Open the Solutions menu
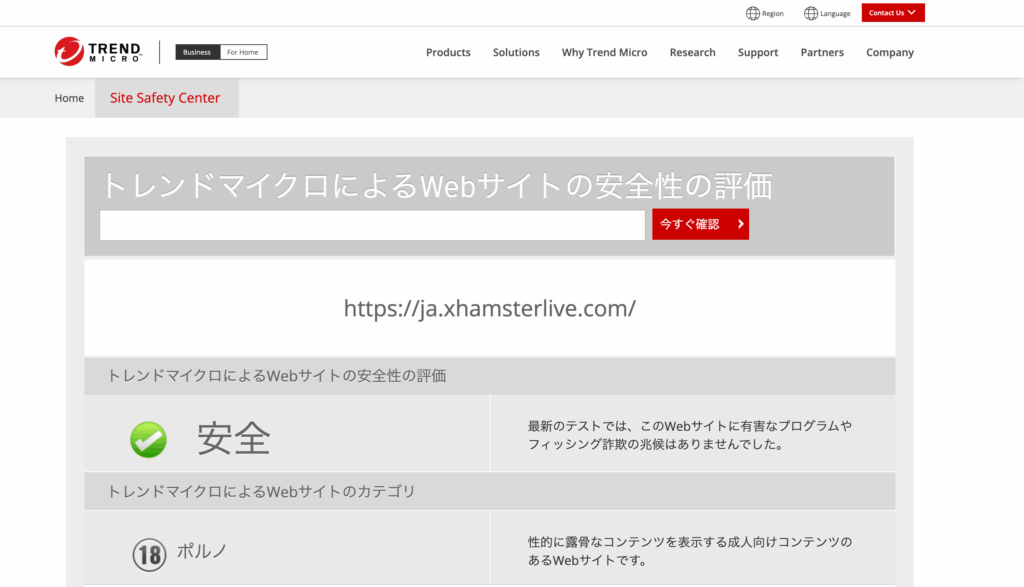Image resolution: width=1024 pixels, height=587 pixels. (516, 52)
